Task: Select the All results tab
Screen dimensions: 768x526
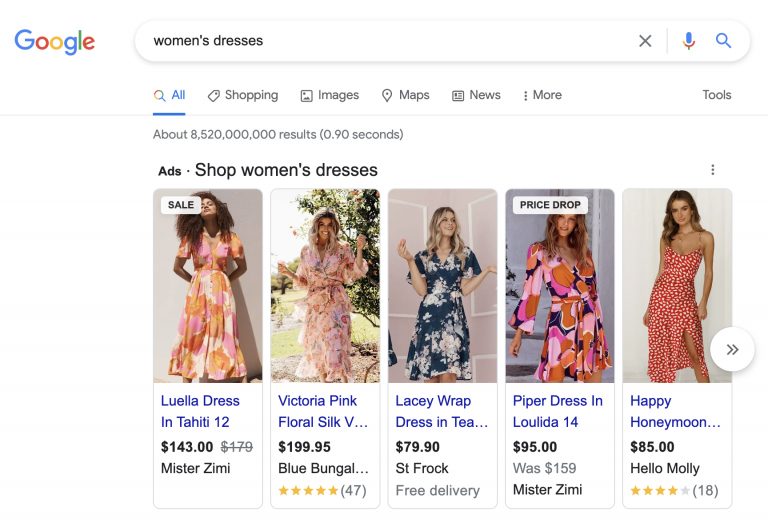Action: (x=170, y=95)
